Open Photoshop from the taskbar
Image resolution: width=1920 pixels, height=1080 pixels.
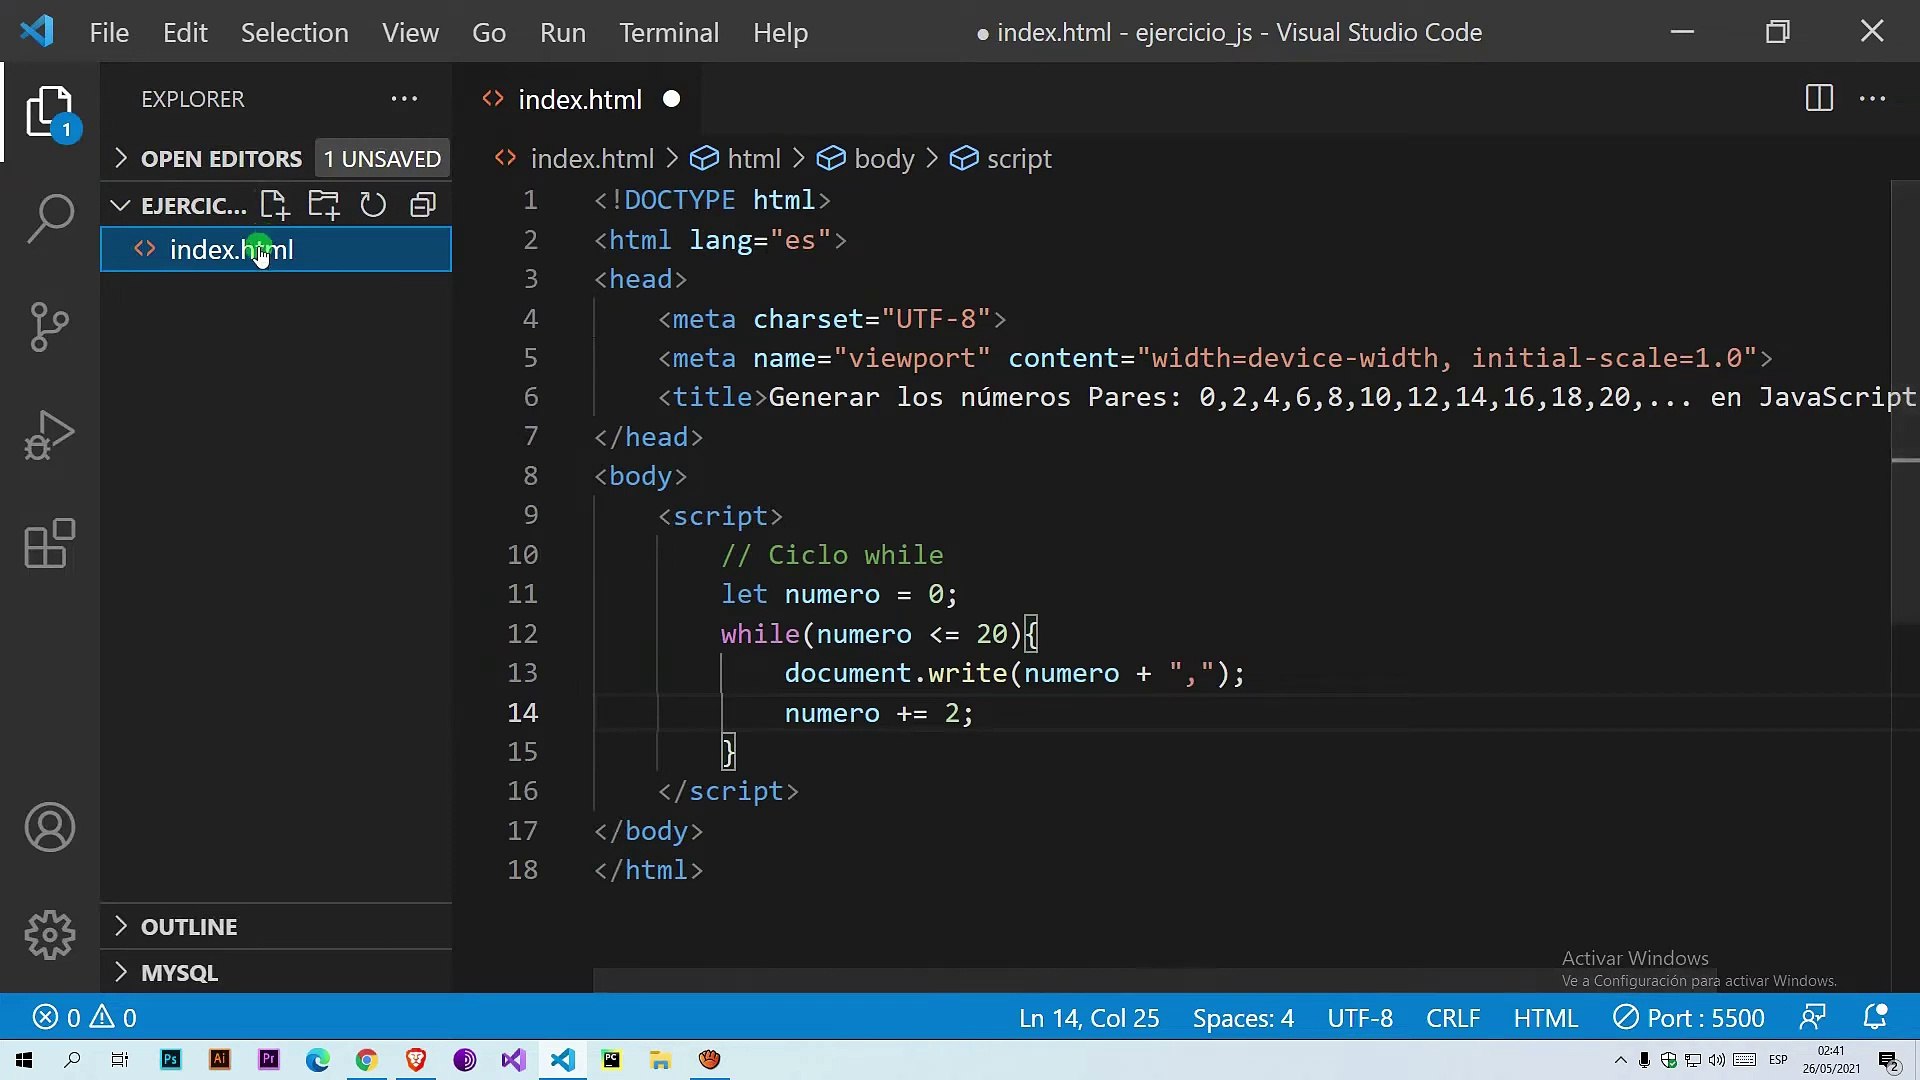pos(171,1060)
